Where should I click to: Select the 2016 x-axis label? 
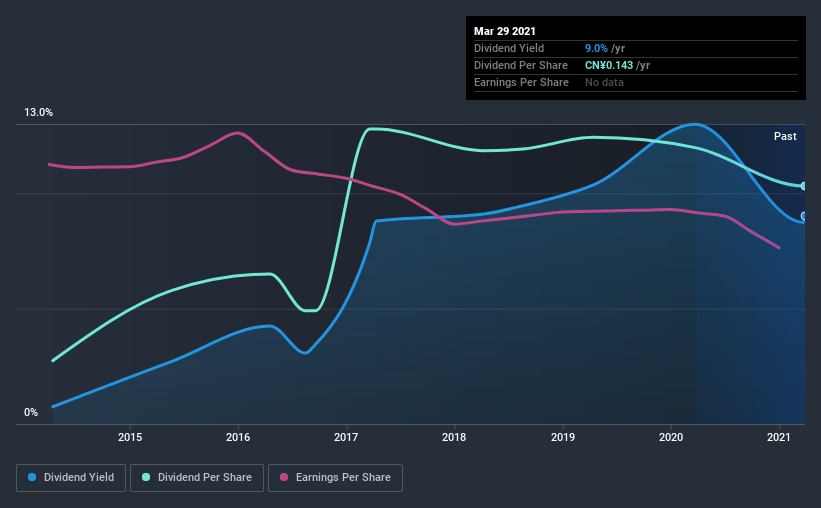238,437
